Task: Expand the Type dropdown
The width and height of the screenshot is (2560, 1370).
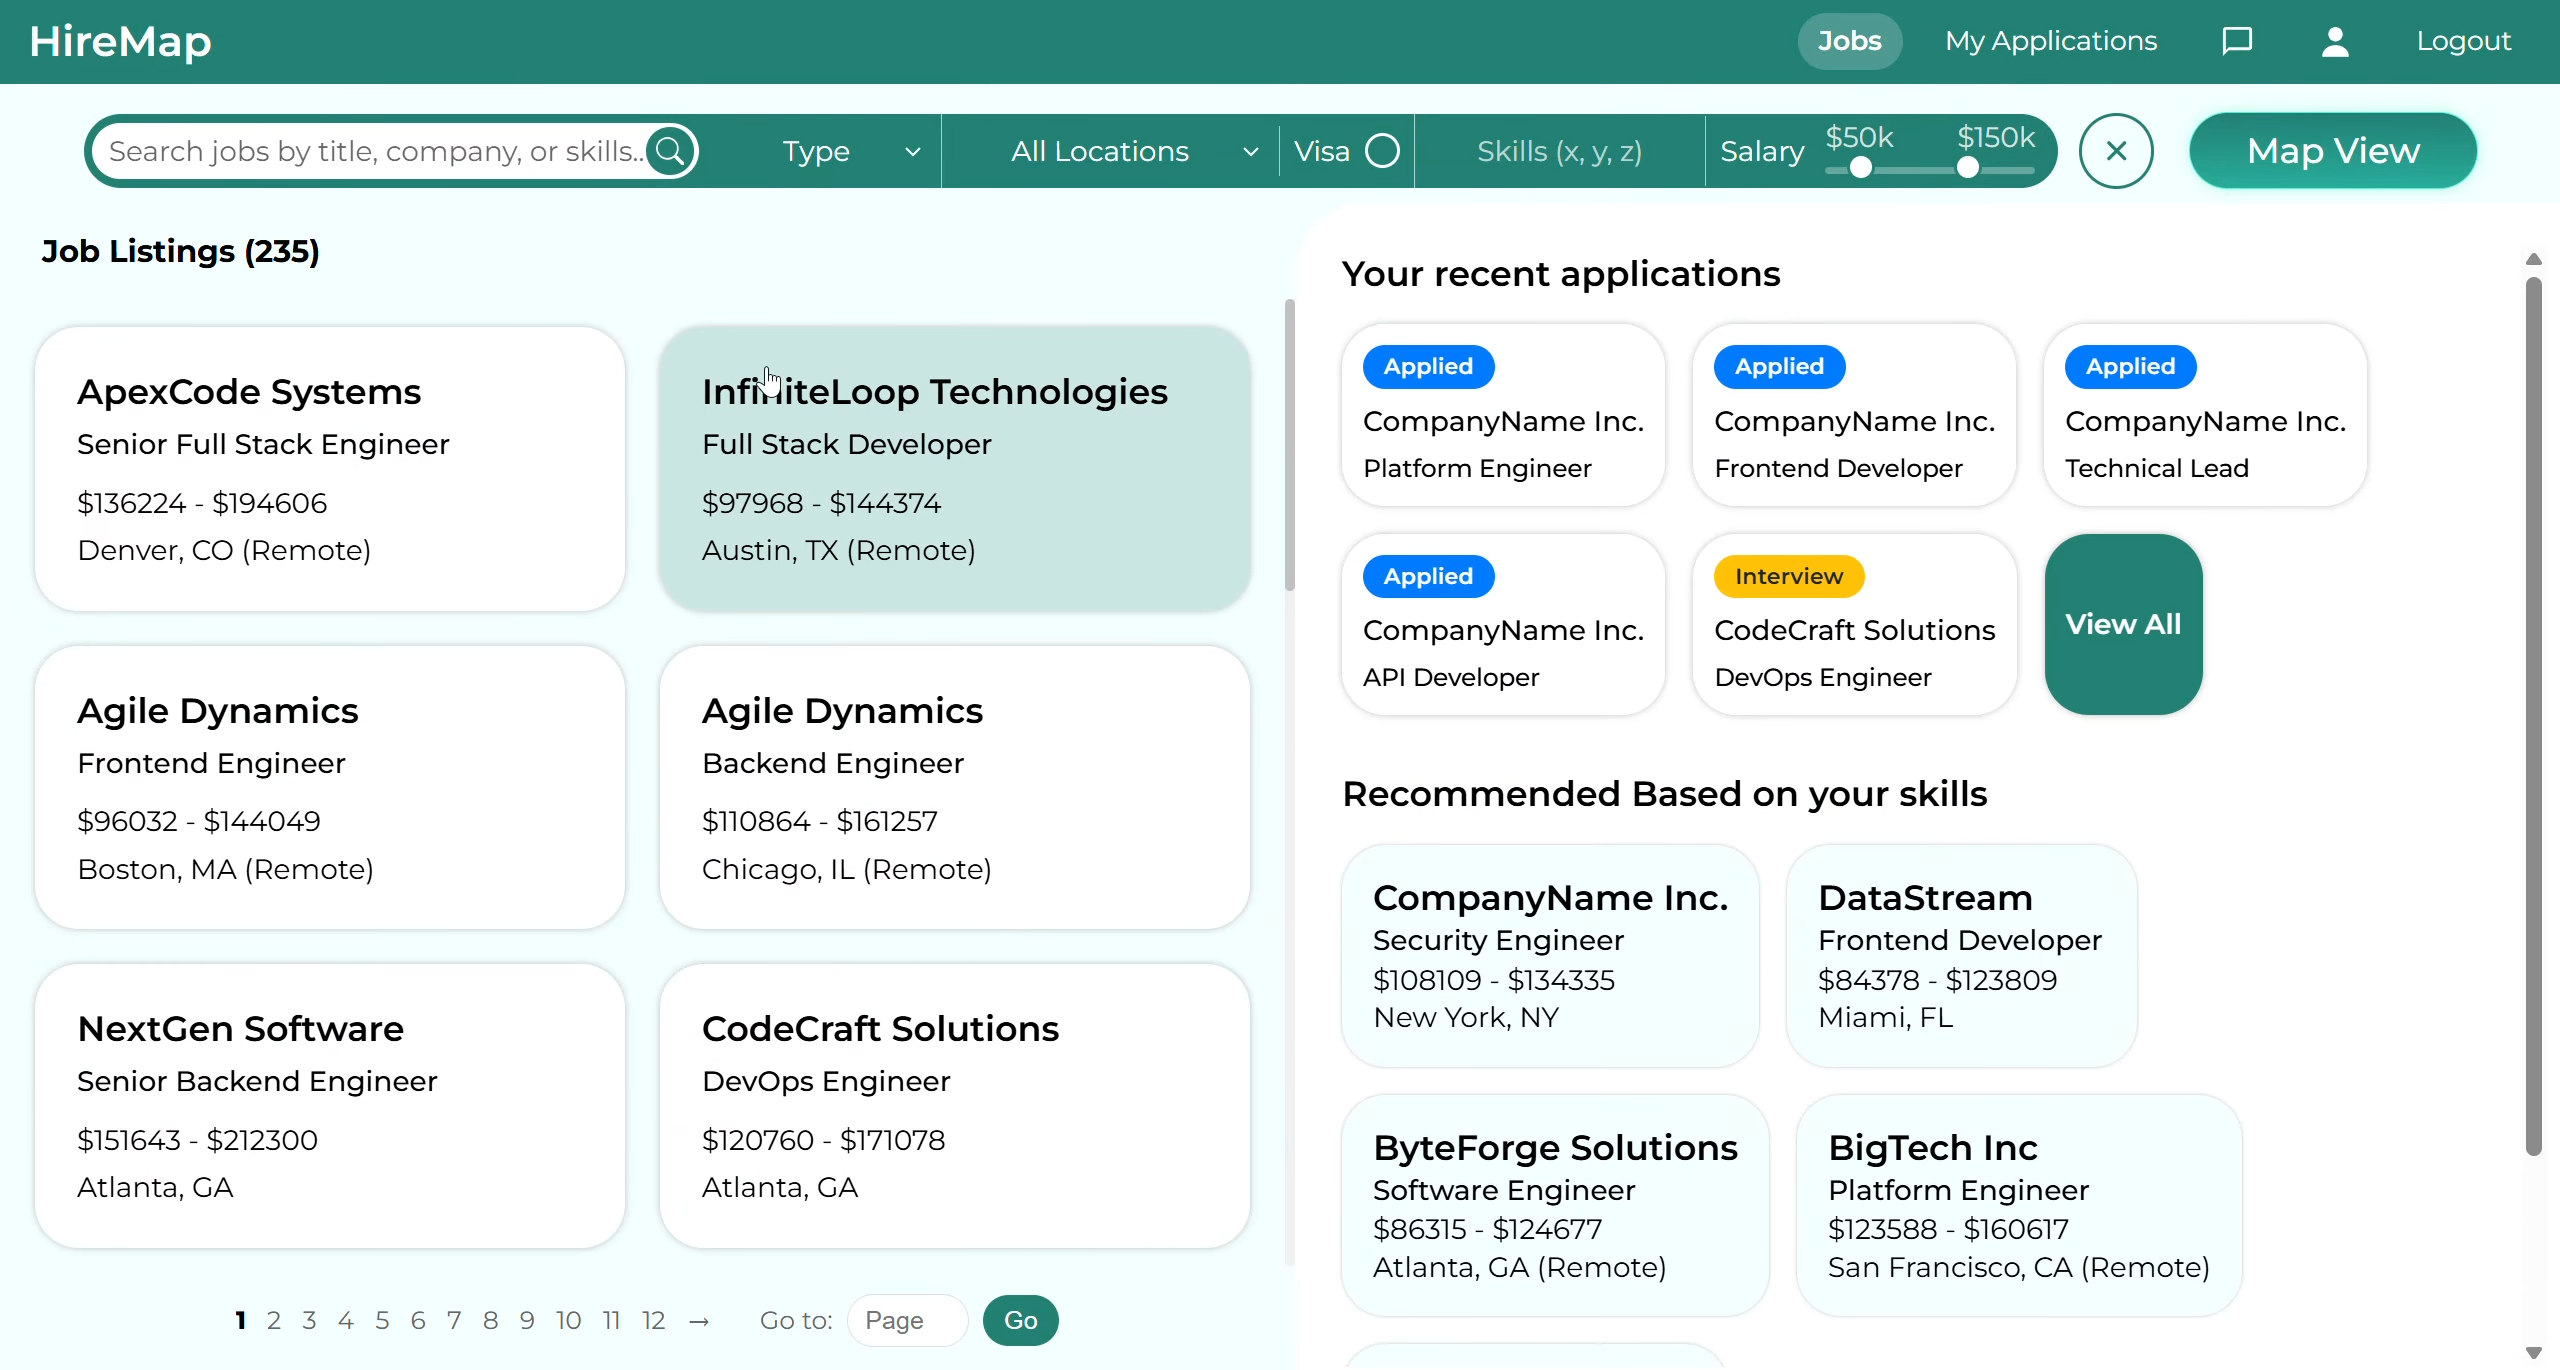Action: 850,151
